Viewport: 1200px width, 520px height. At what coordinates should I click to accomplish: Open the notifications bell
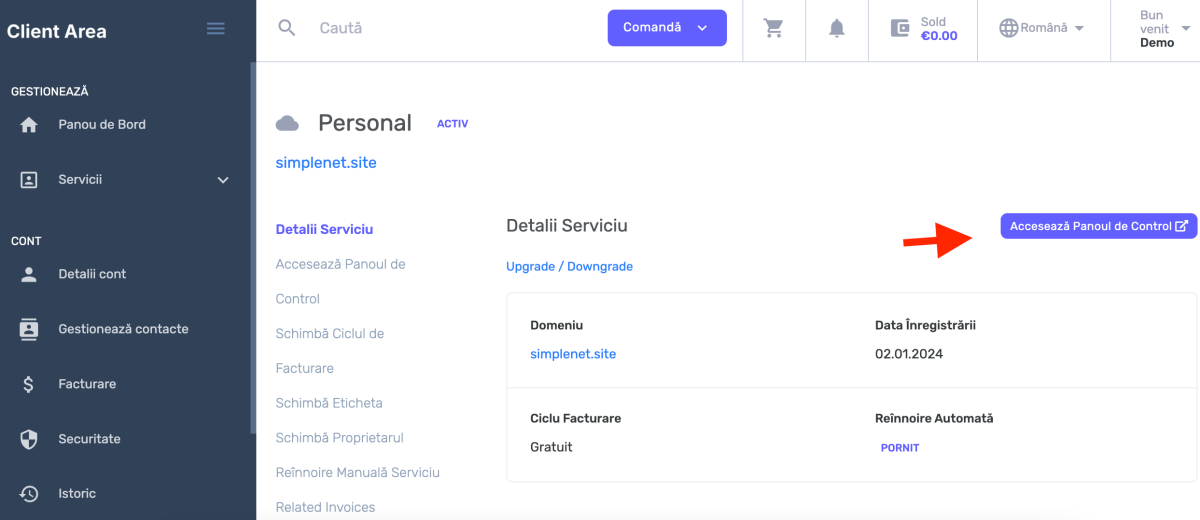837,28
